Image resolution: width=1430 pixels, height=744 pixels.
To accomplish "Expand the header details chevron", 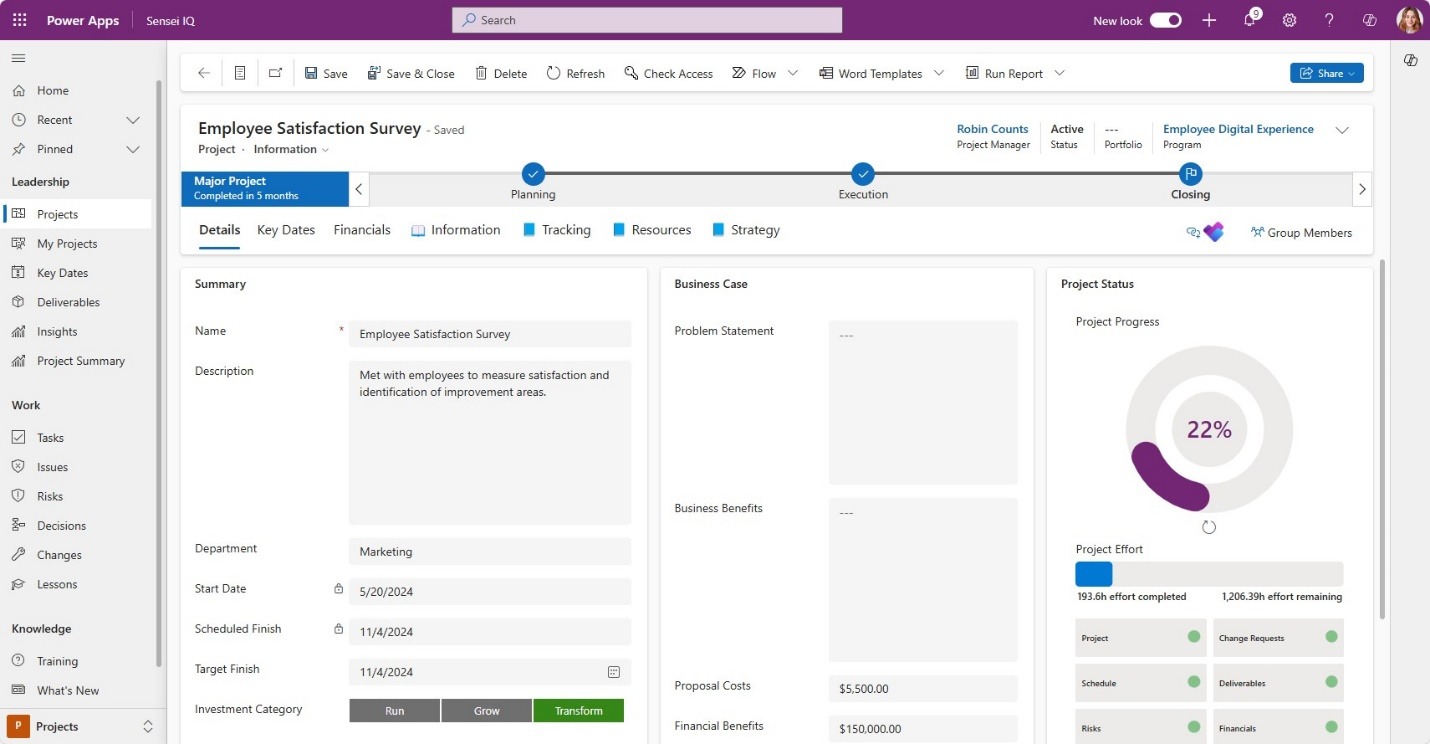I will (1343, 130).
